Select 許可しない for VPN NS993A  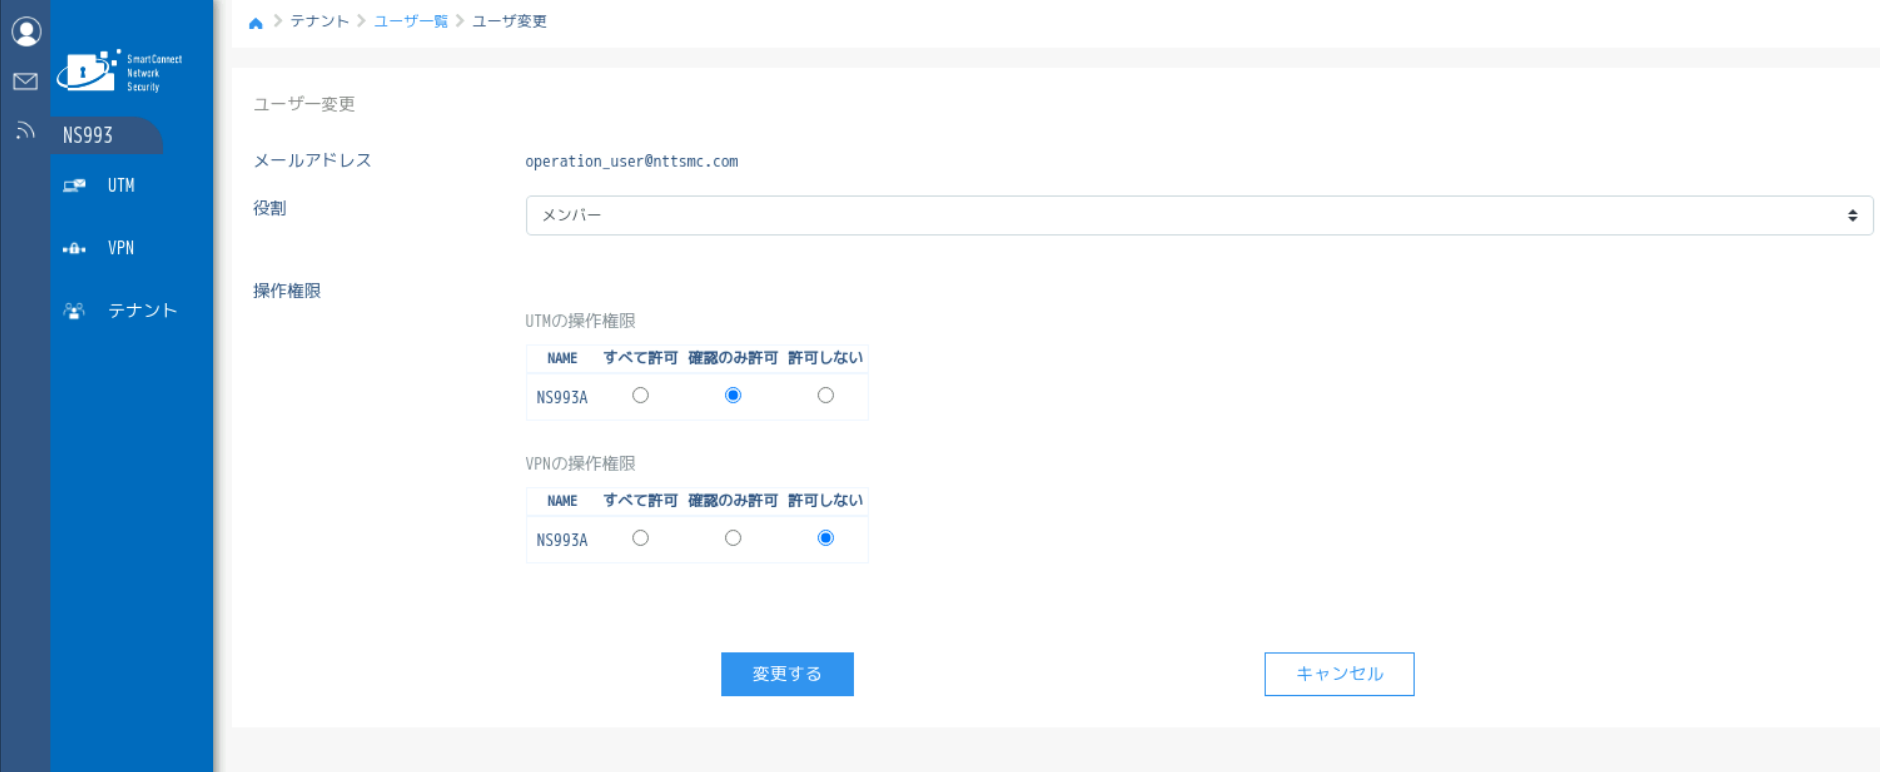(x=826, y=538)
